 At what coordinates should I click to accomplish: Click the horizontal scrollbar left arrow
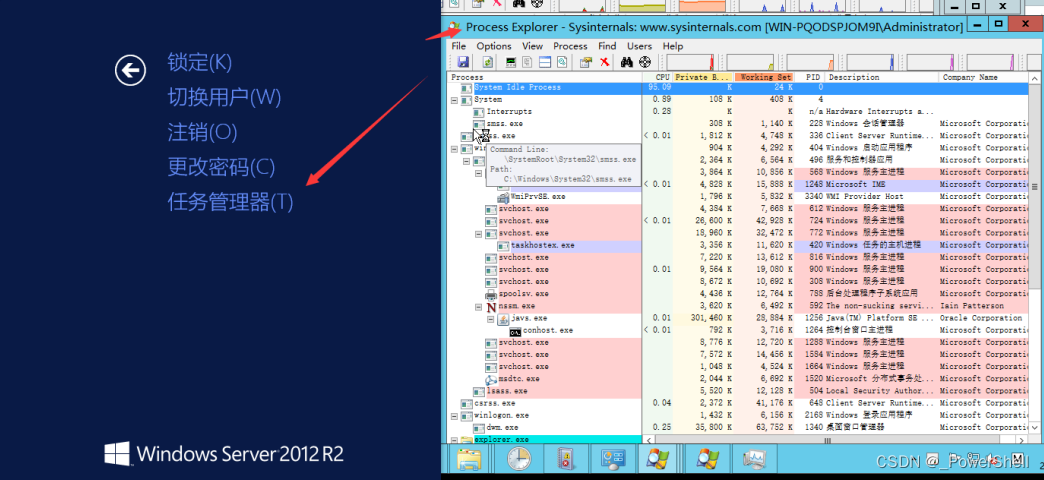pyautogui.click(x=648, y=439)
